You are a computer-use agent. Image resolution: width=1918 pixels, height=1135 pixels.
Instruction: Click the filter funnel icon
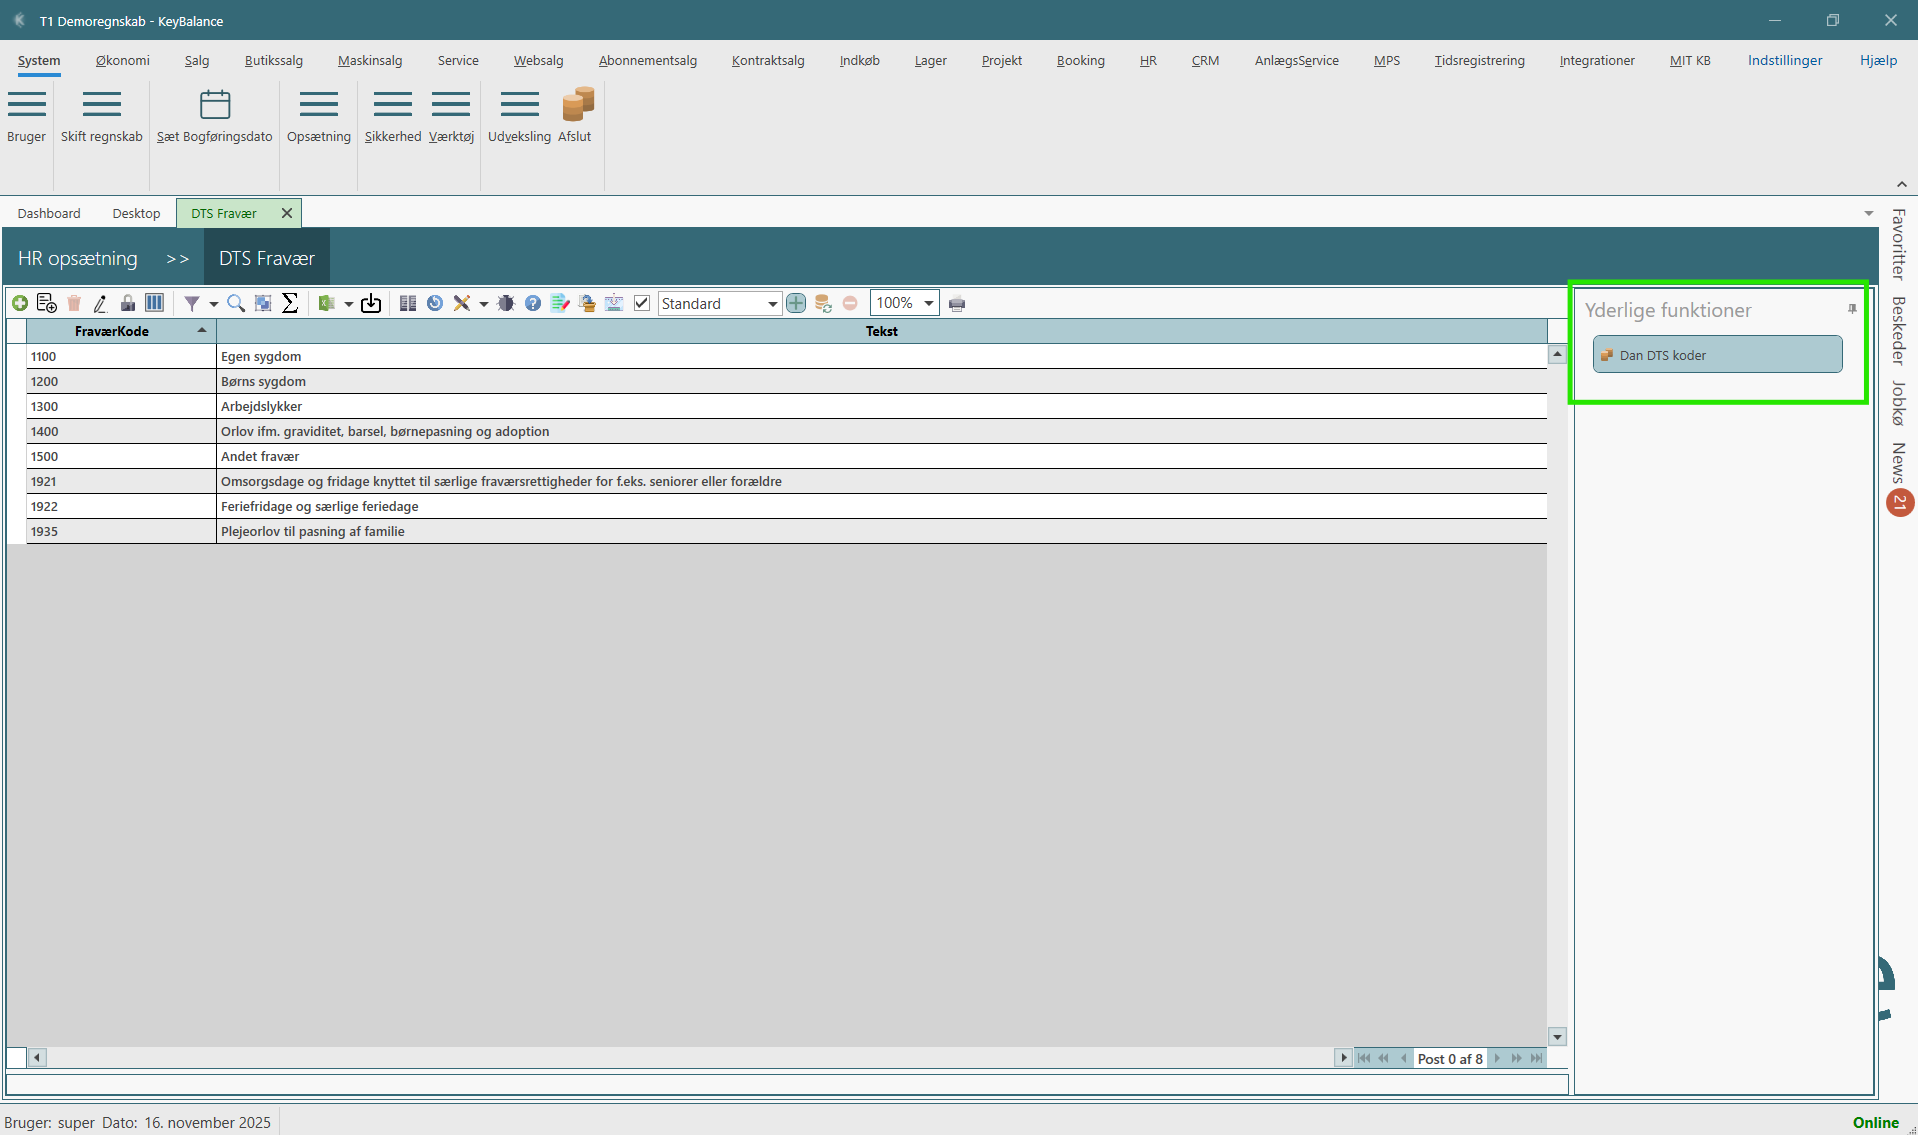pyautogui.click(x=191, y=303)
